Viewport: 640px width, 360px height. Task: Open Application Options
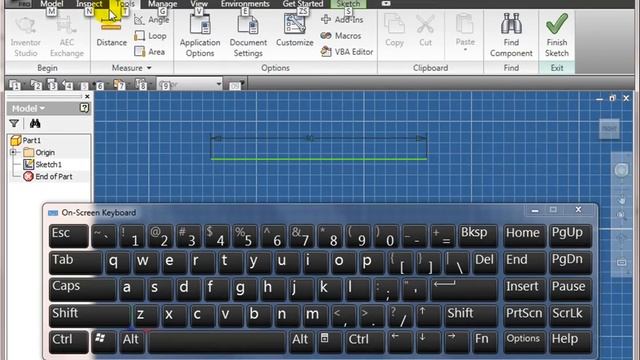click(200, 36)
